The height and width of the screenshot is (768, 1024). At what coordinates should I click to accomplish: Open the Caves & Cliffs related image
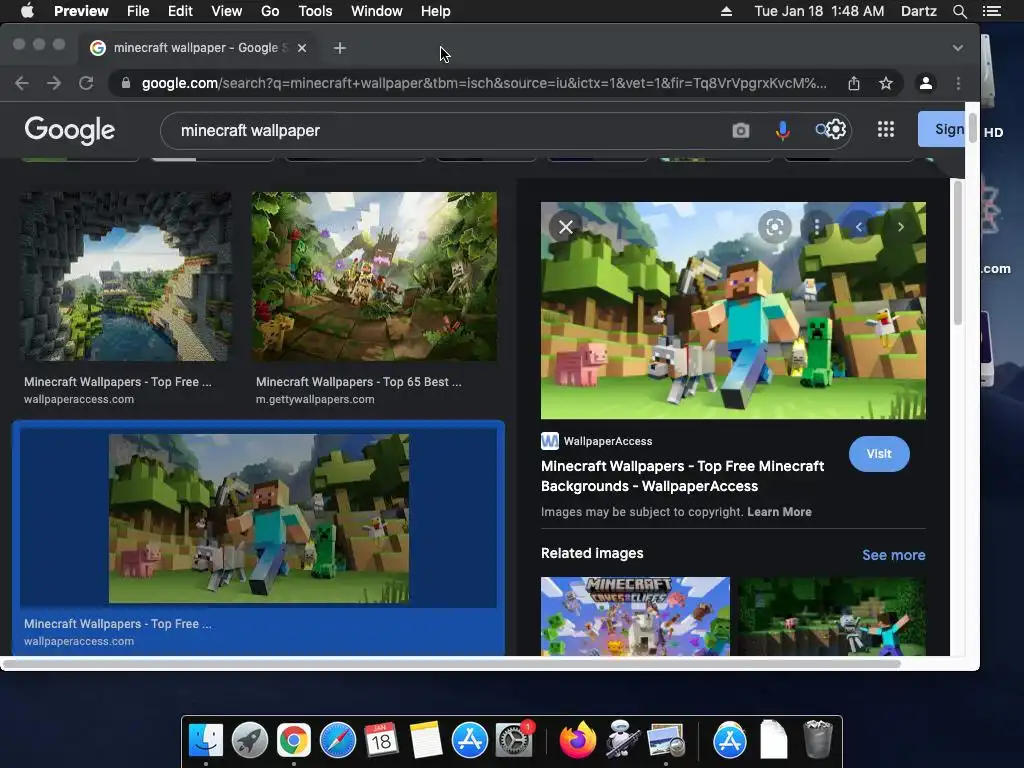click(x=635, y=616)
